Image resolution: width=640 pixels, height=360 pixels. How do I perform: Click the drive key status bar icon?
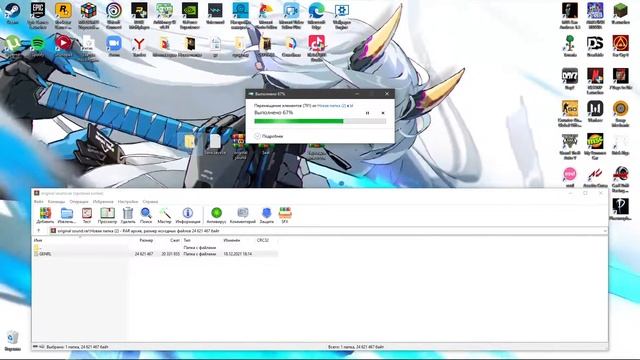36,347
